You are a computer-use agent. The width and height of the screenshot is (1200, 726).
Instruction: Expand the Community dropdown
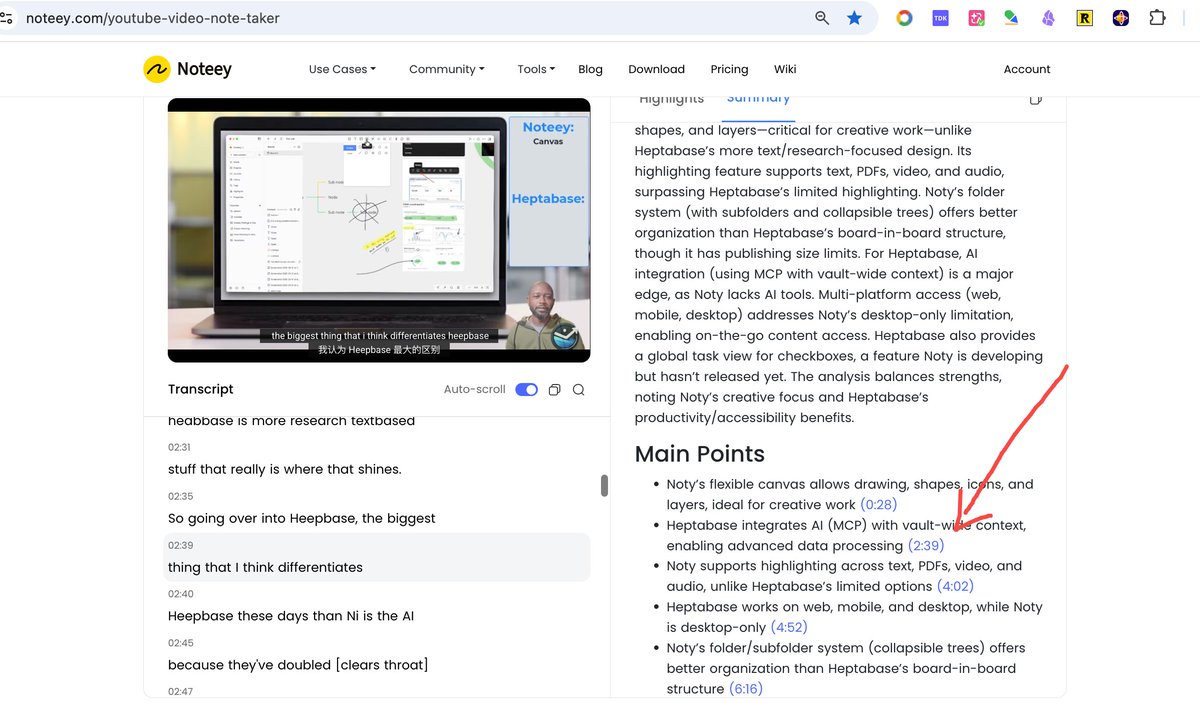coord(446,69)
